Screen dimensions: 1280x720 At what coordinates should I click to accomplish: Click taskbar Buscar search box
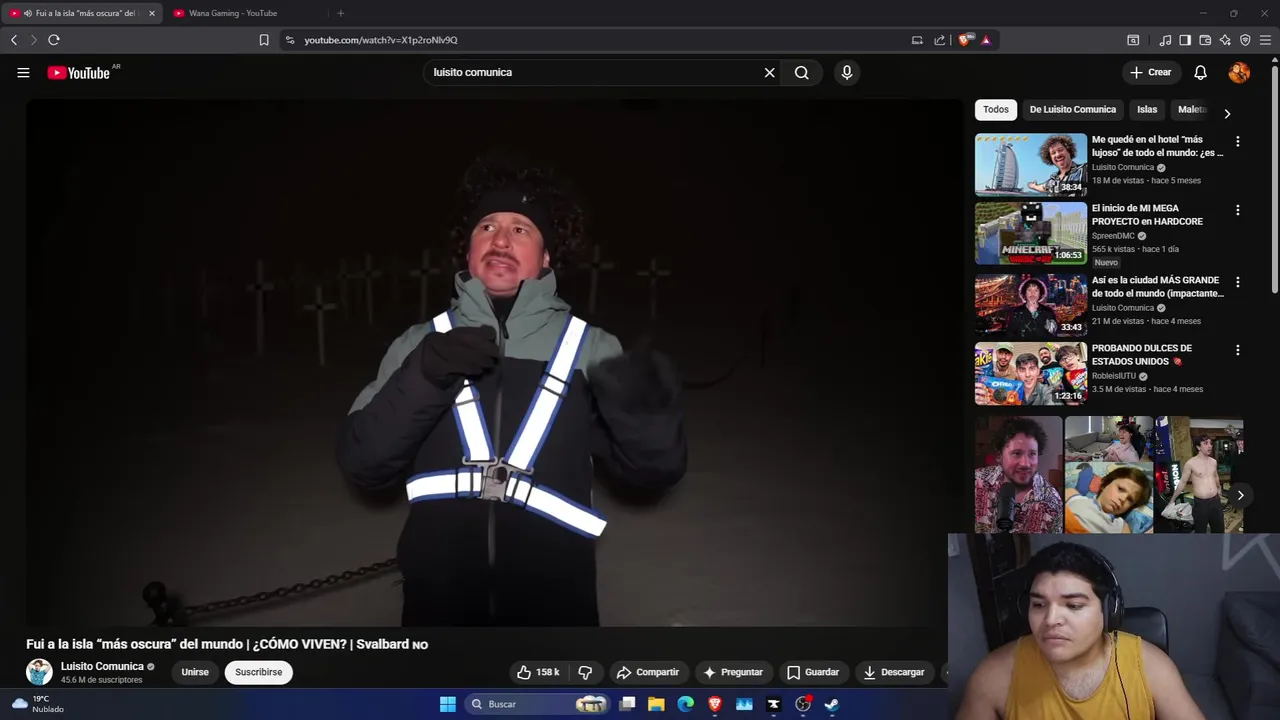pos(537,704)
